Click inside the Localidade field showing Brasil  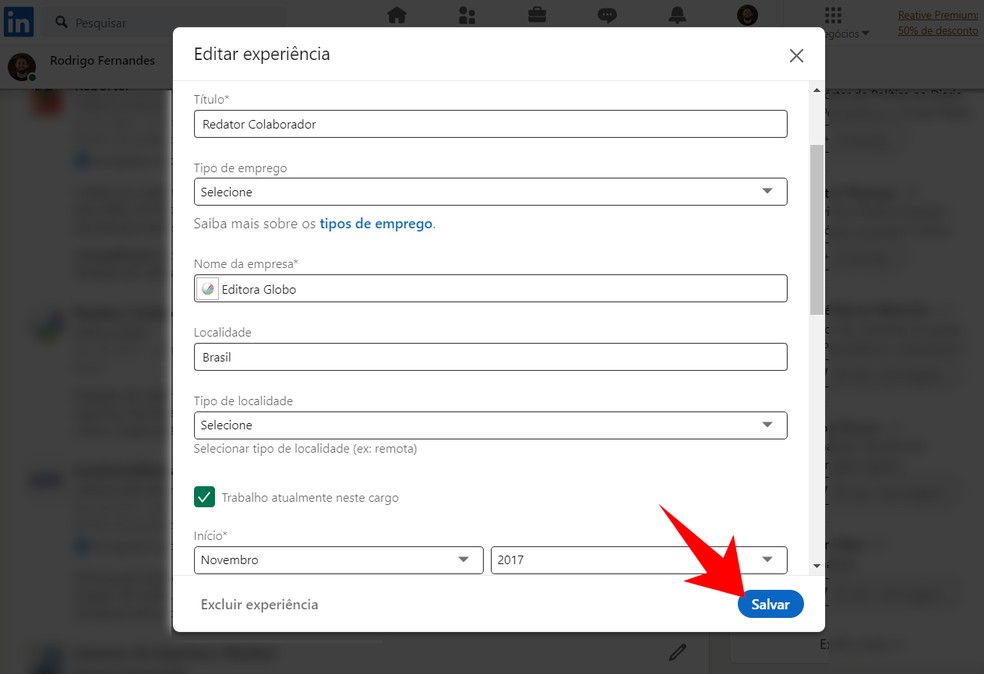coord(490,356)
